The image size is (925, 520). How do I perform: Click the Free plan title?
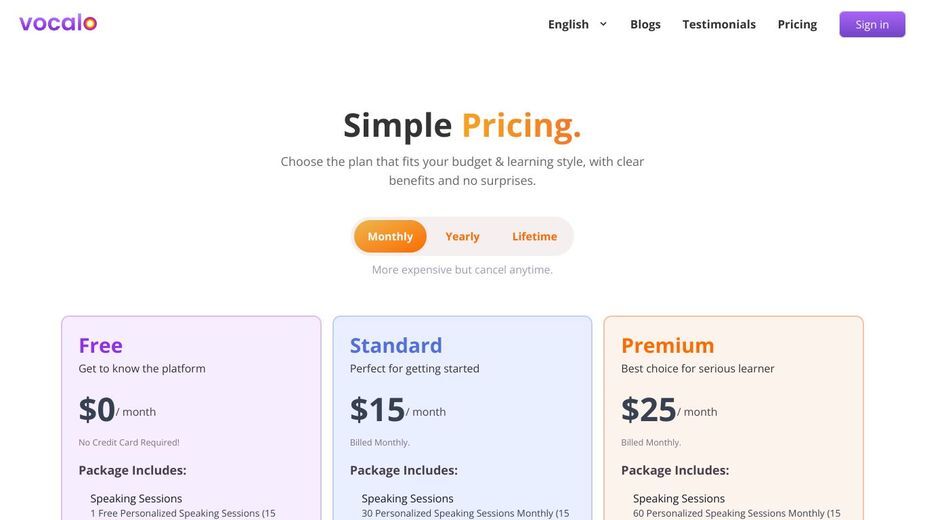point(100,345)
